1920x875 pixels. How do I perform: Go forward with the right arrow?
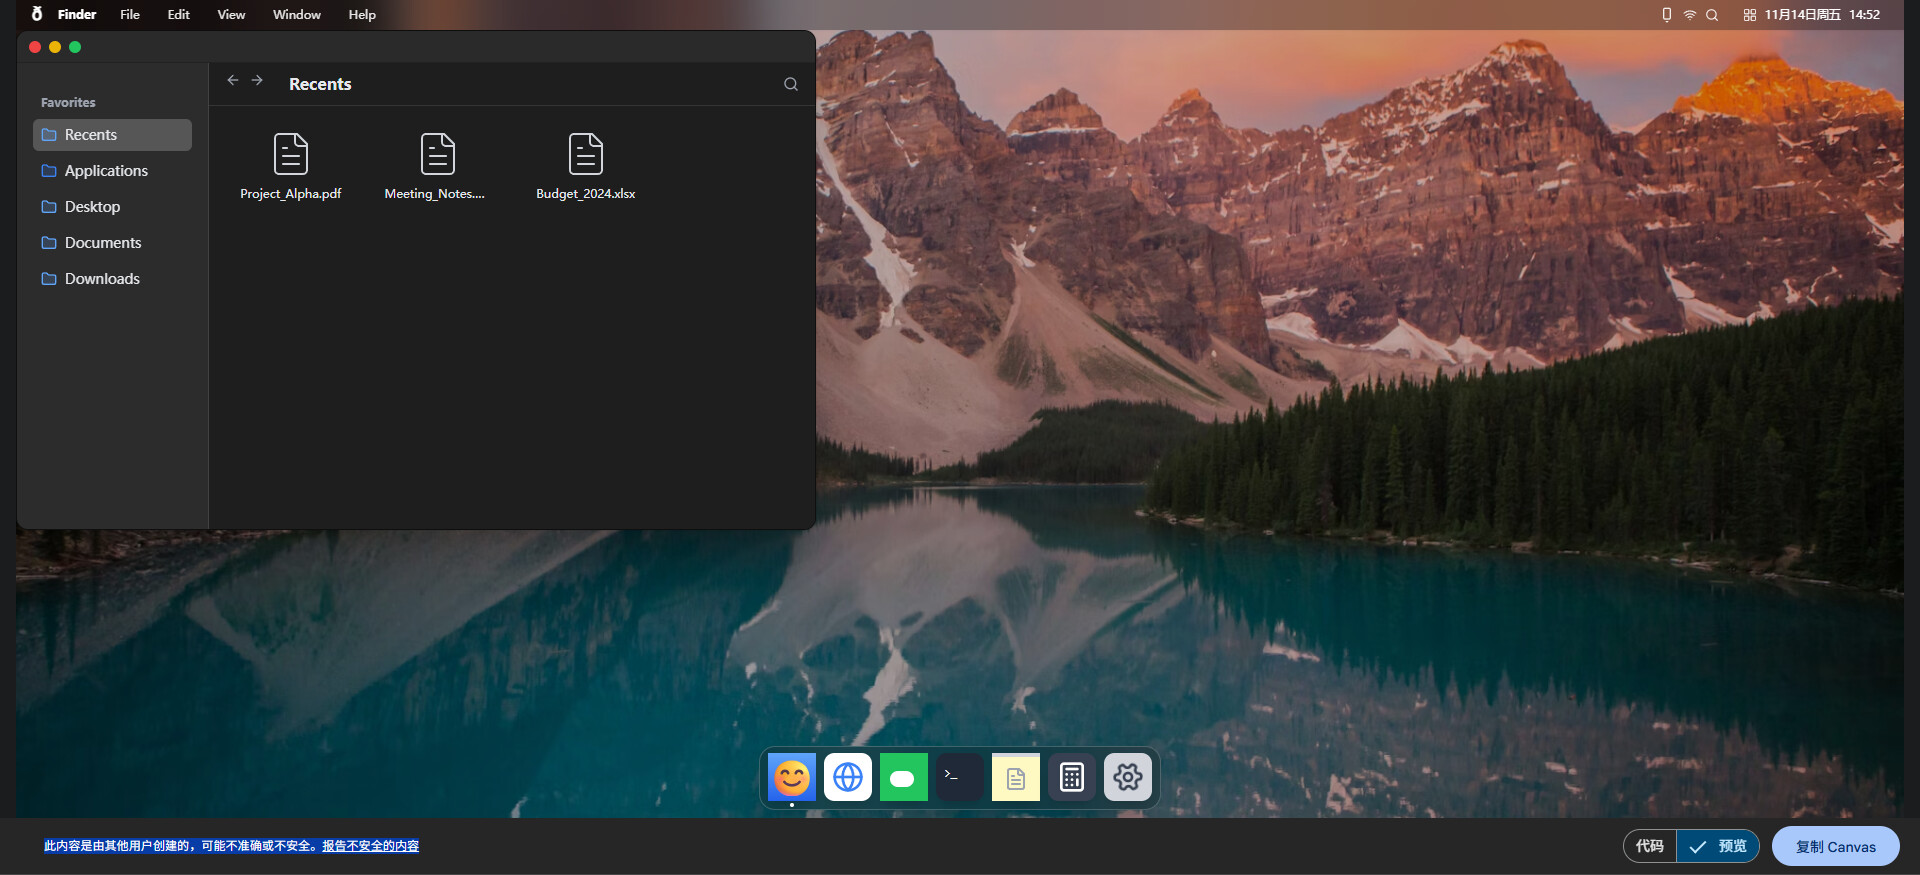pos(257,80)
